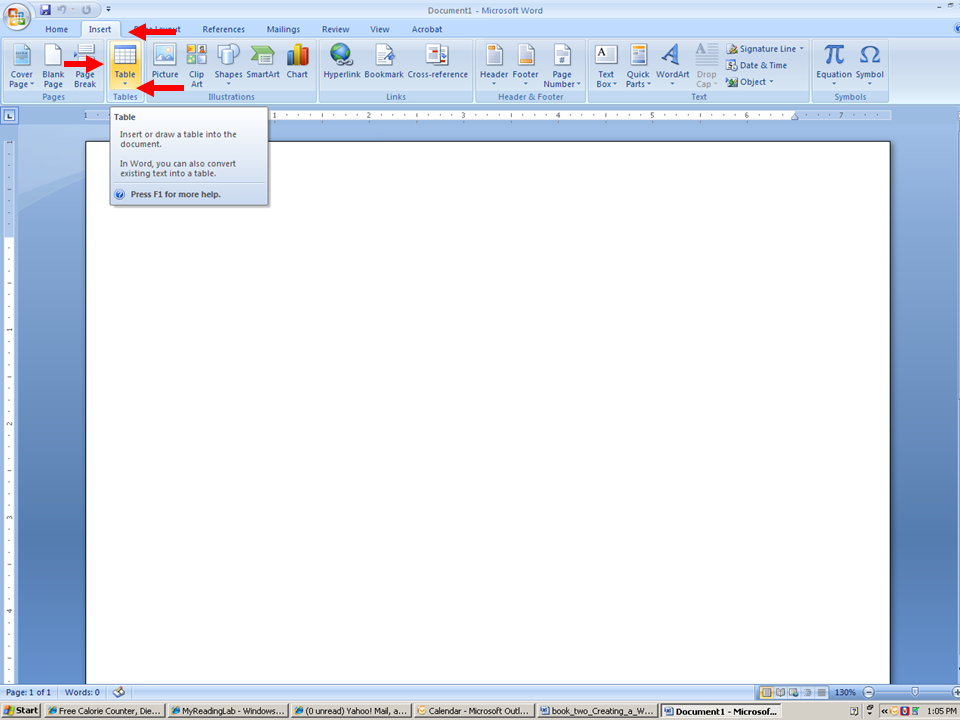The width and height of the screenshot is (960, 720).
Task: Open the Quick Parts menu
Action: tap(638, 66)
